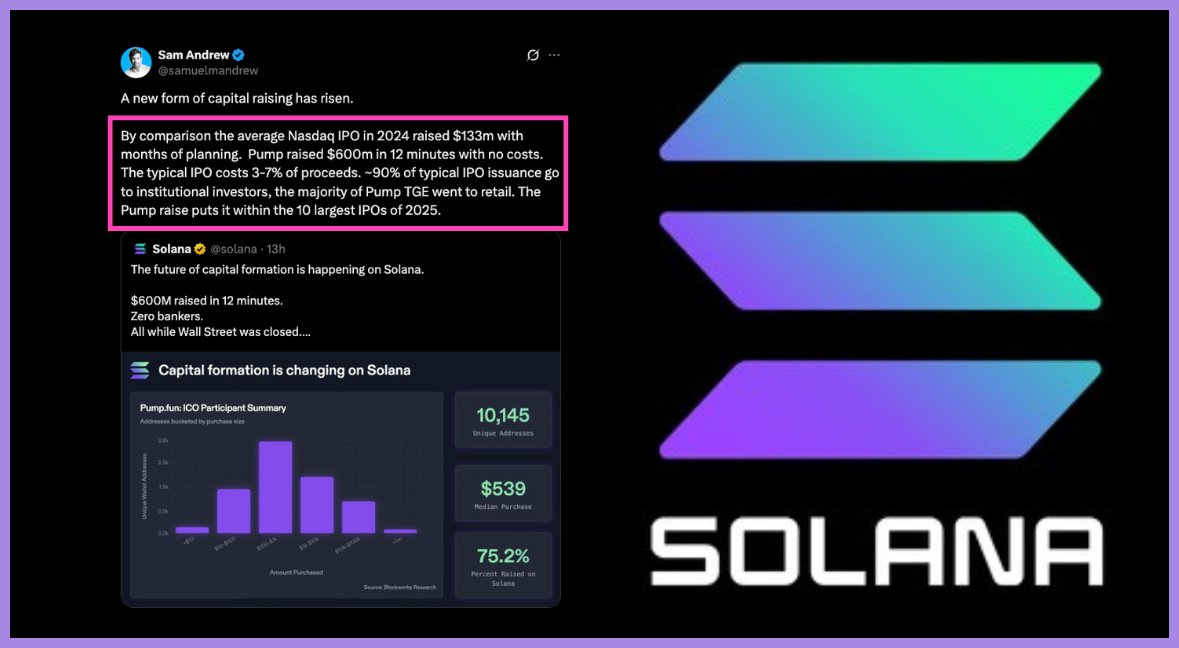Click the large SOLANA wordmark
Viewport: 1179px width, 648px height.
(877, 551)
